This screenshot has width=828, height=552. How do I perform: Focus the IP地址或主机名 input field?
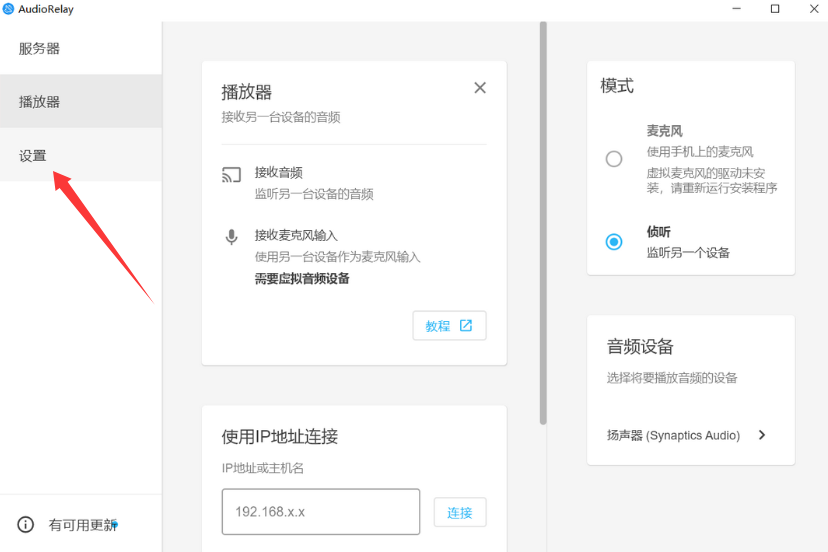(x=321, y=511)
